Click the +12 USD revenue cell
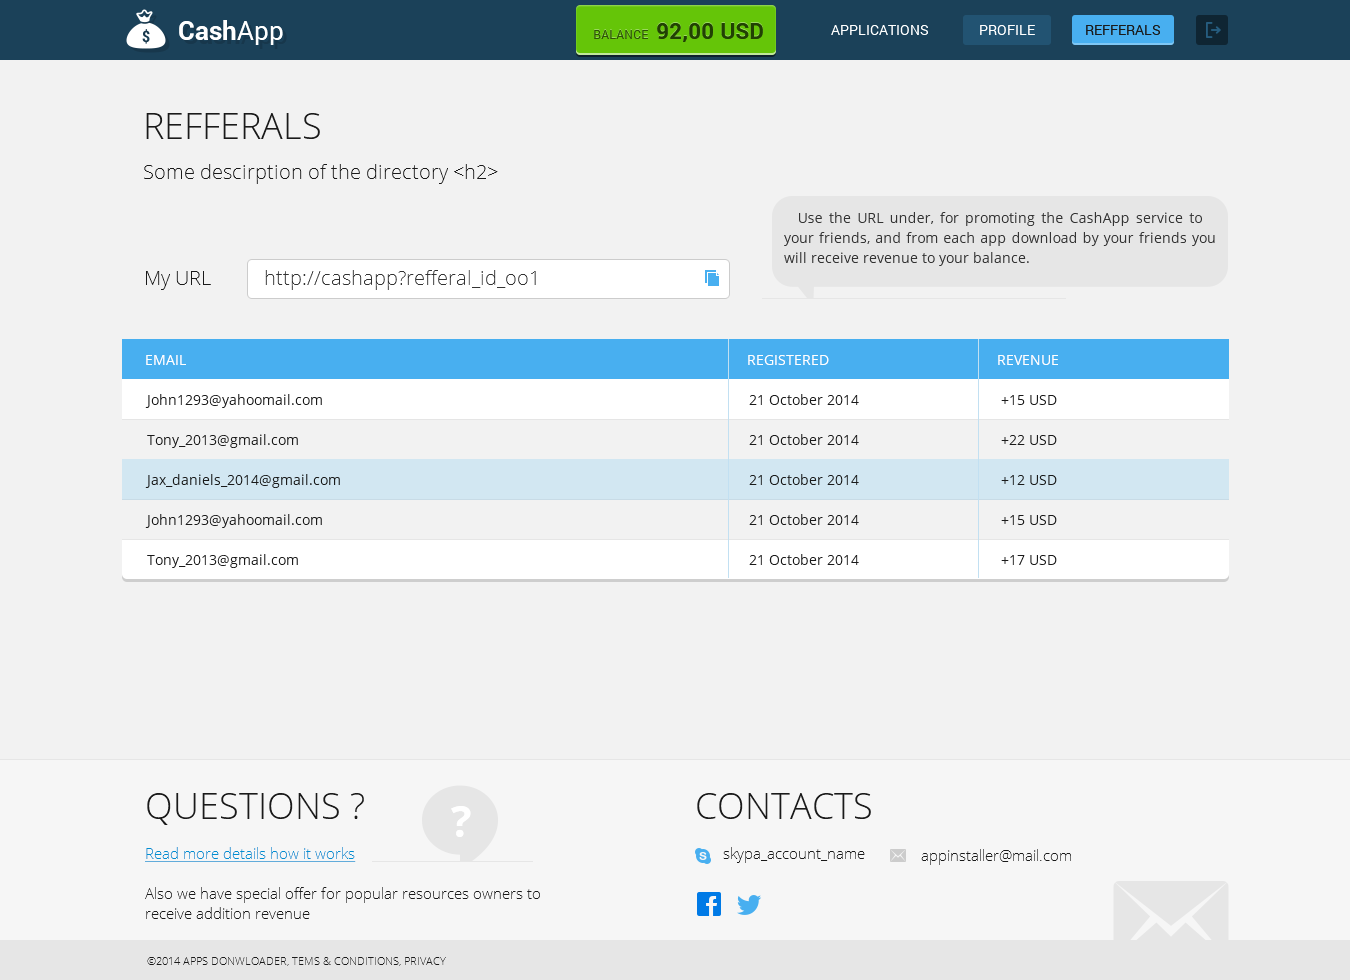 coord(1029,480)
